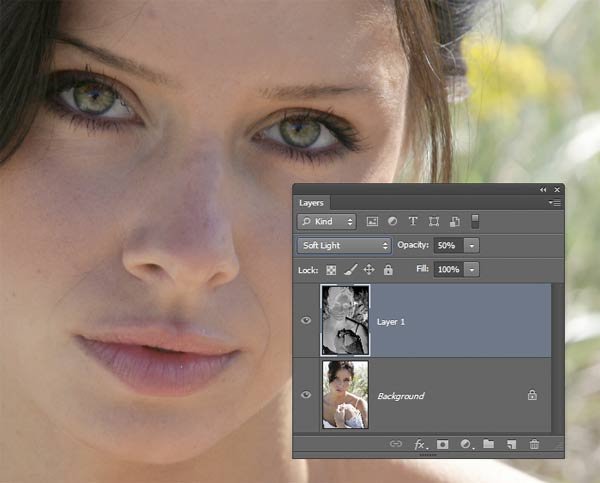This screenshot has width=600, height=483.
Task: Click the smart object filter icon
Action: [454, 221]
